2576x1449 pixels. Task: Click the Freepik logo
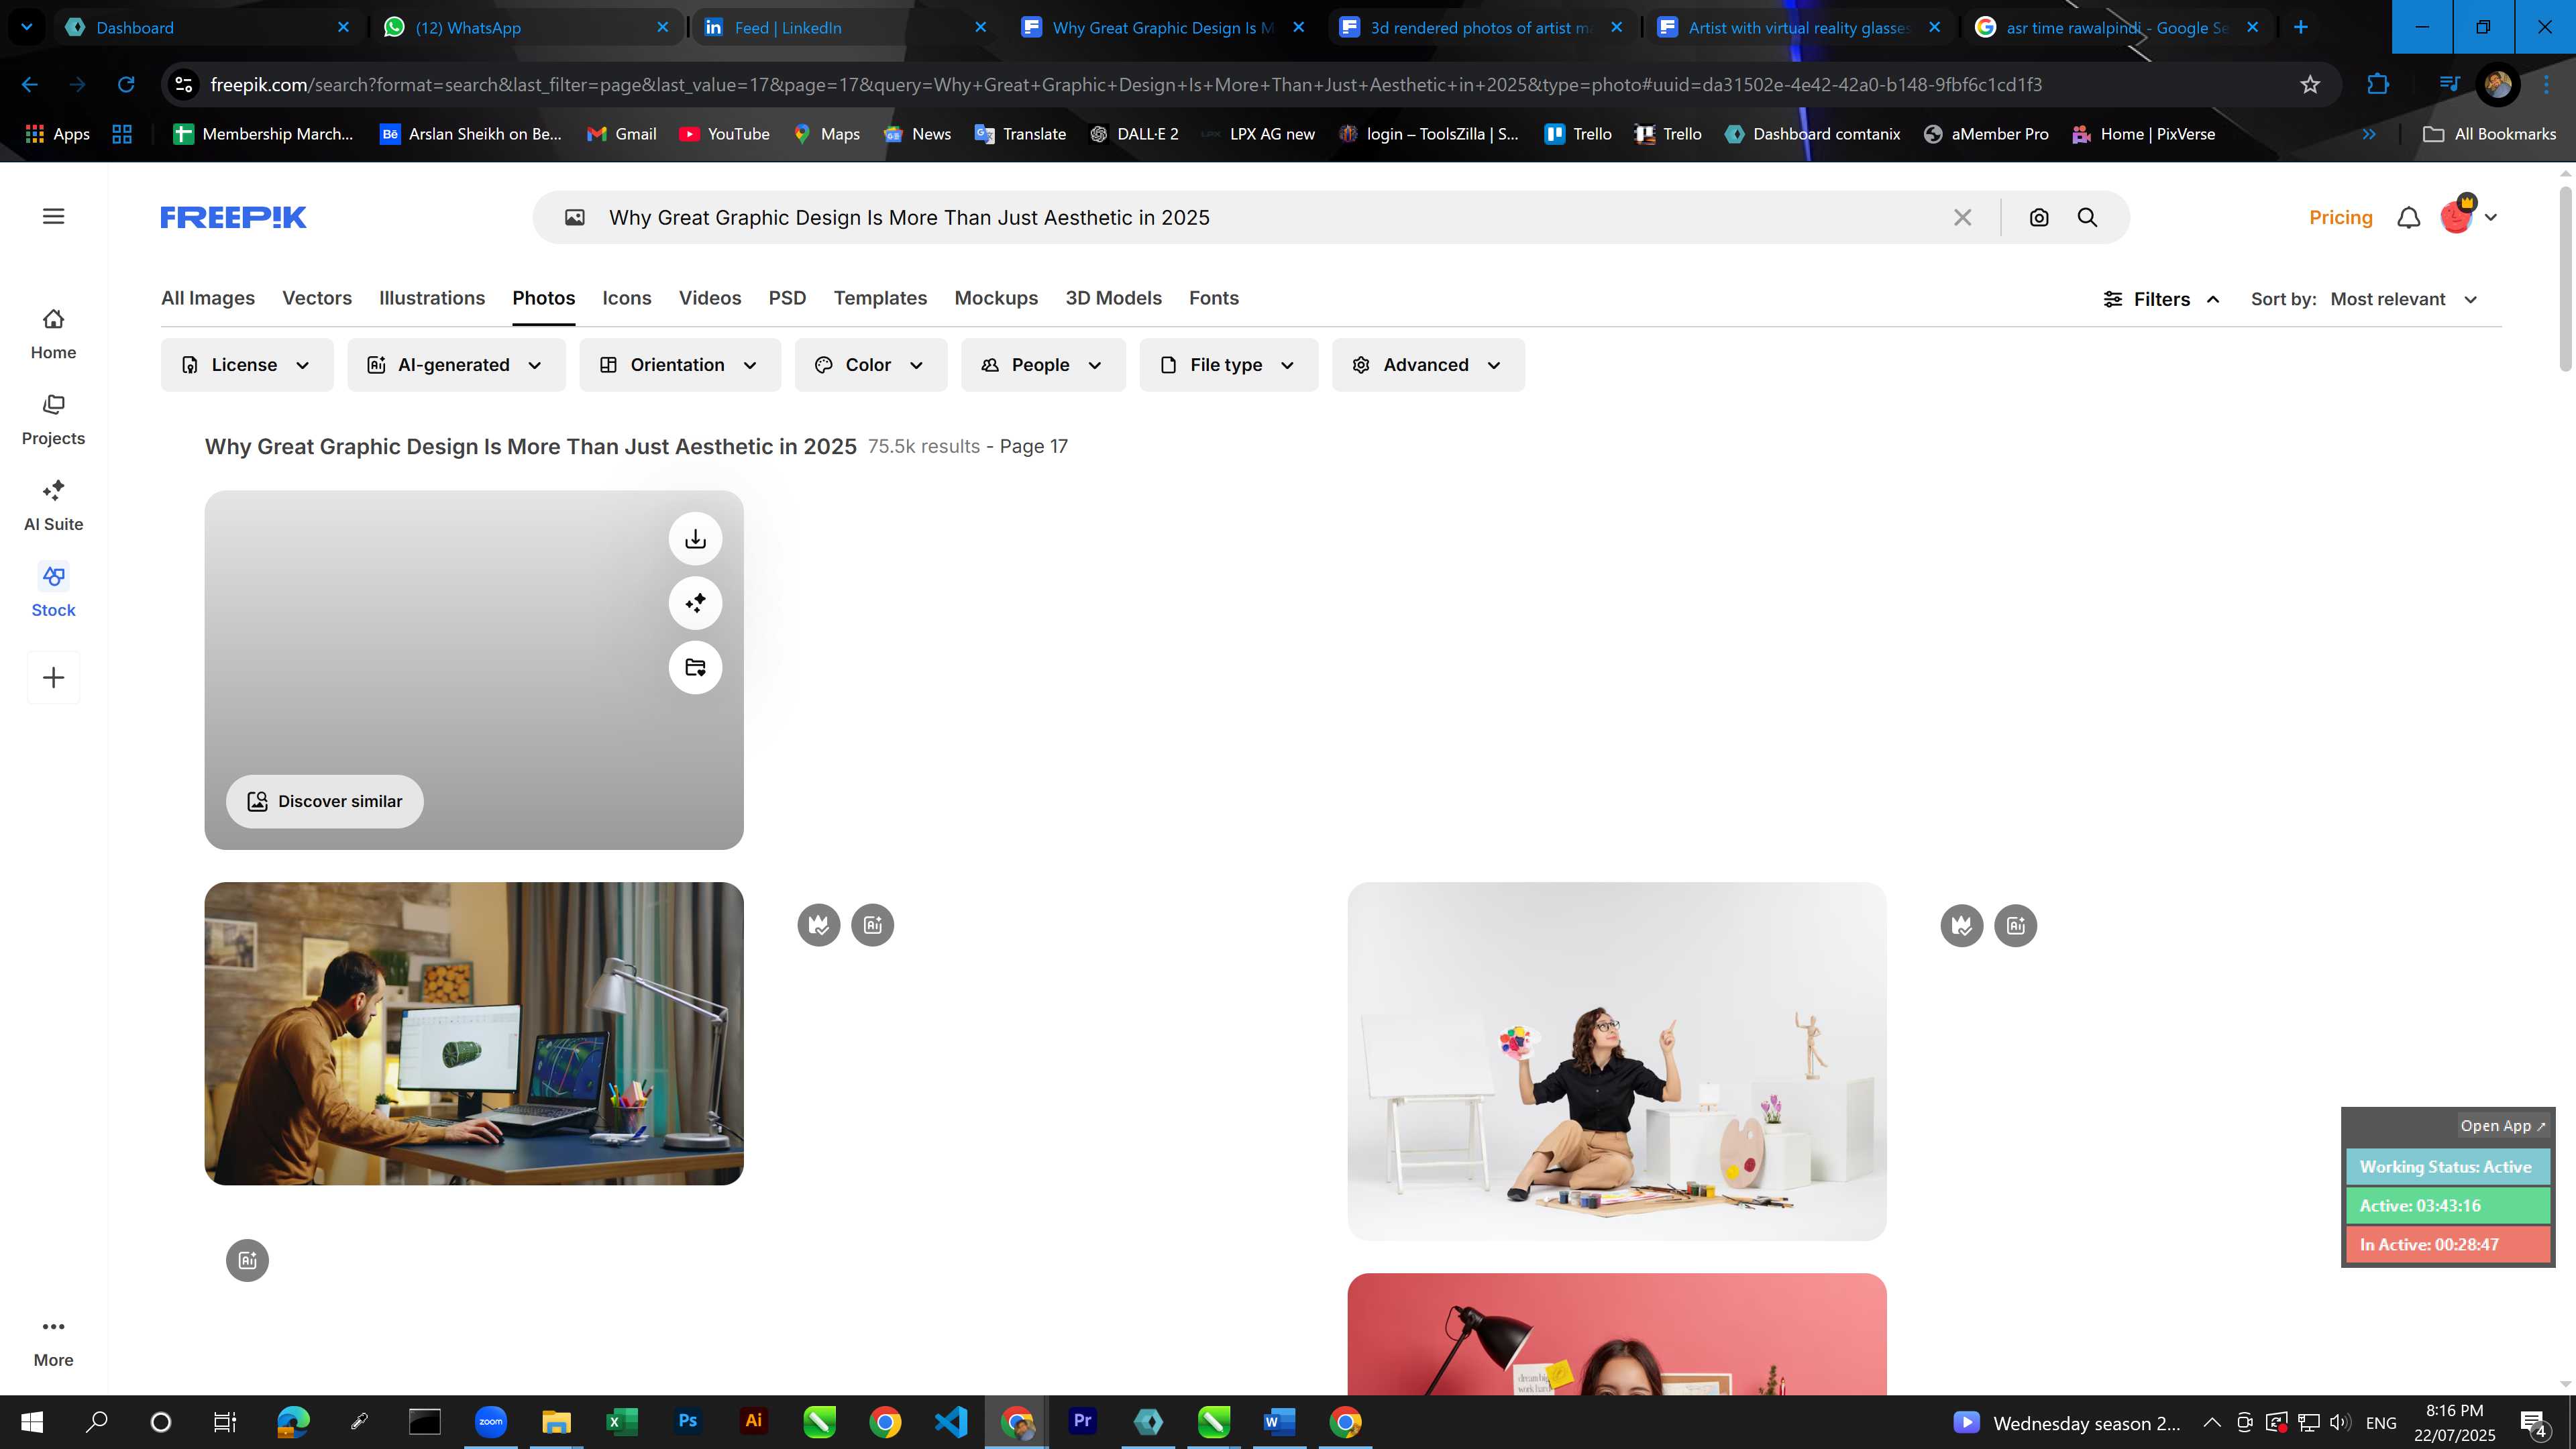[x=233, y=217]
